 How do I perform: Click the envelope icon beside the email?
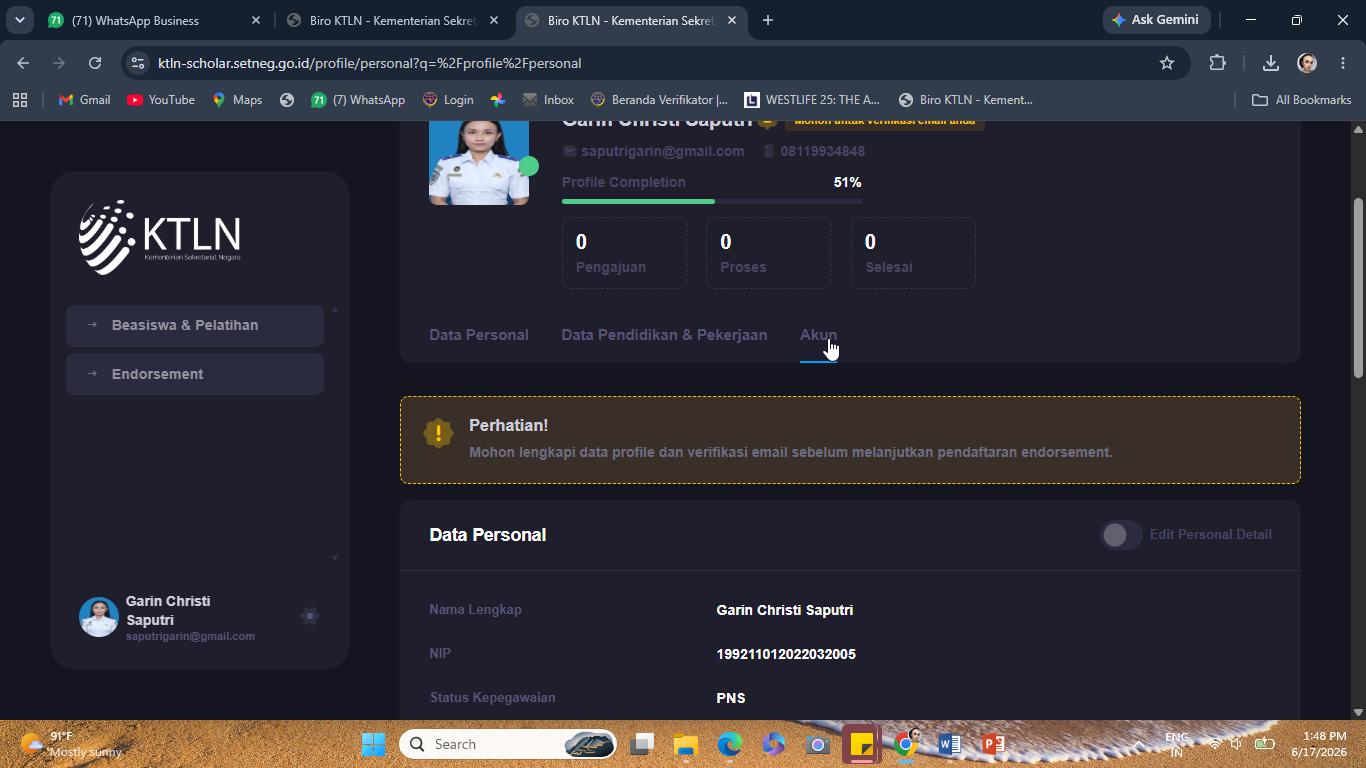[x=570, y=151]
